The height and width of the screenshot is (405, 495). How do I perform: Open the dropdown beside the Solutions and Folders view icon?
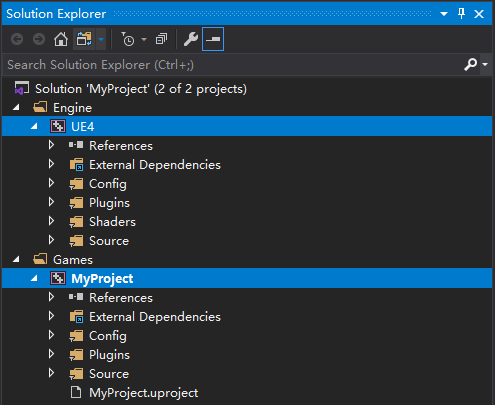[101, 39]
